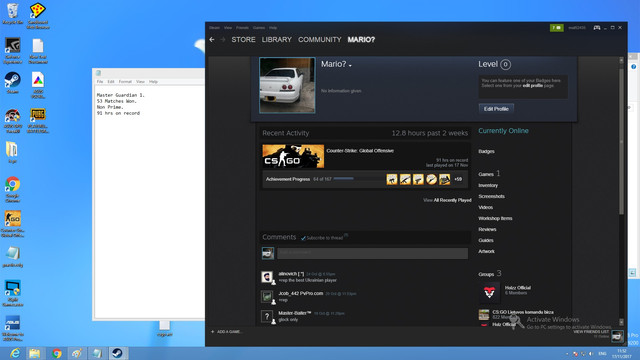Viewport: 640px width, 360px height.
Task: Click the Level 0 badge circle
Action: point(505,64)
